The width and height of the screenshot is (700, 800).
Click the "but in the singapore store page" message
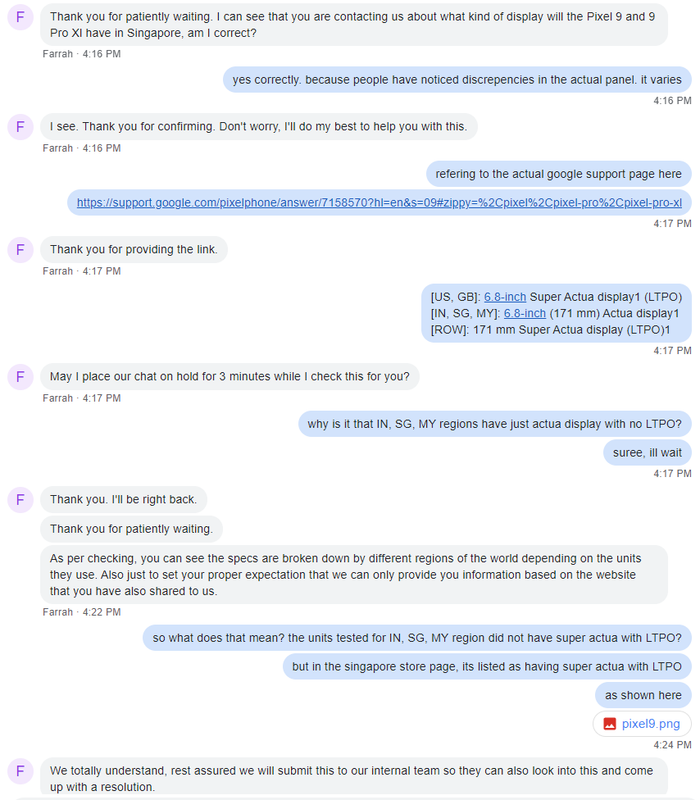pyautogui.click(x=487, y=666)
